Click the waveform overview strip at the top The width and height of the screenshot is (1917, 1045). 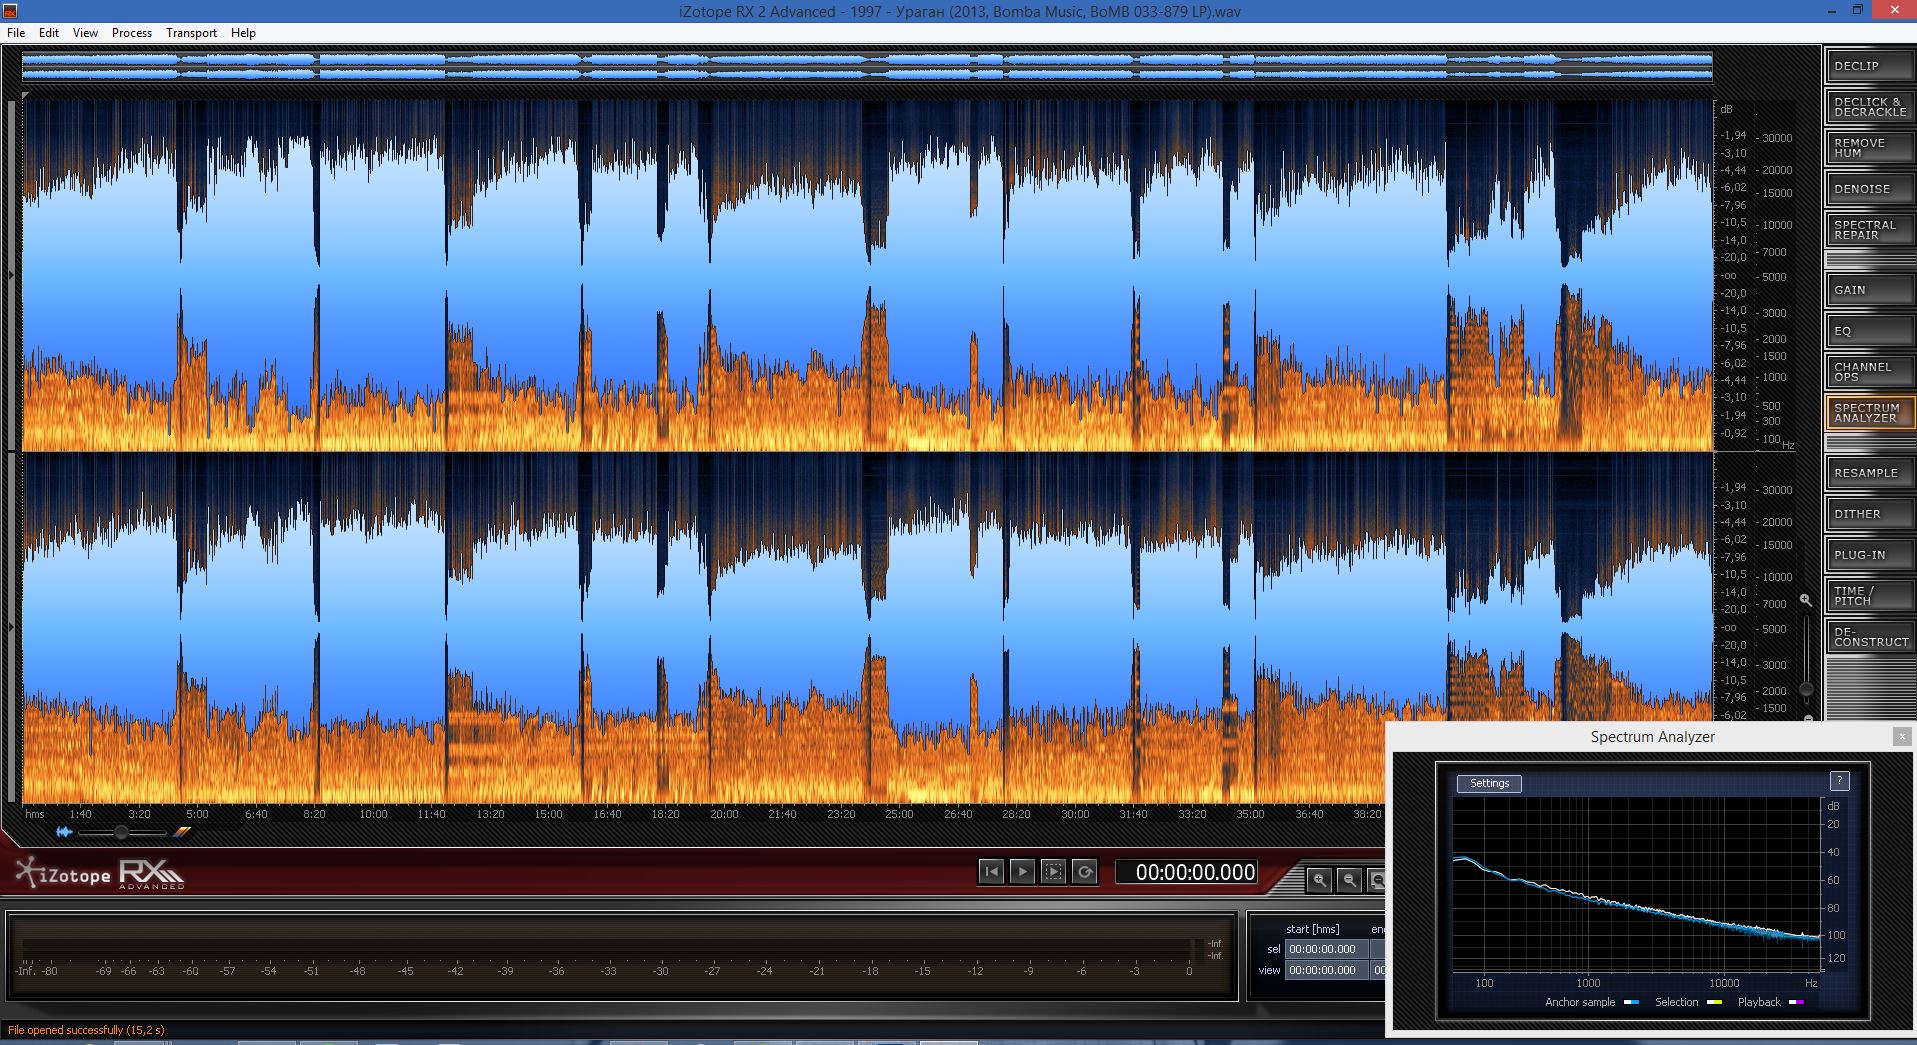point(867,67)
